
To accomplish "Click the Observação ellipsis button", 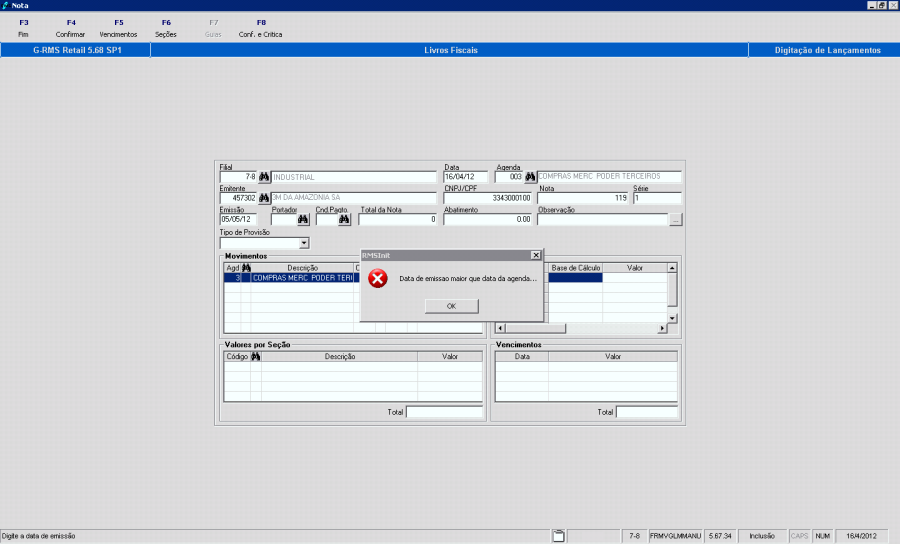I will point(676,219).
